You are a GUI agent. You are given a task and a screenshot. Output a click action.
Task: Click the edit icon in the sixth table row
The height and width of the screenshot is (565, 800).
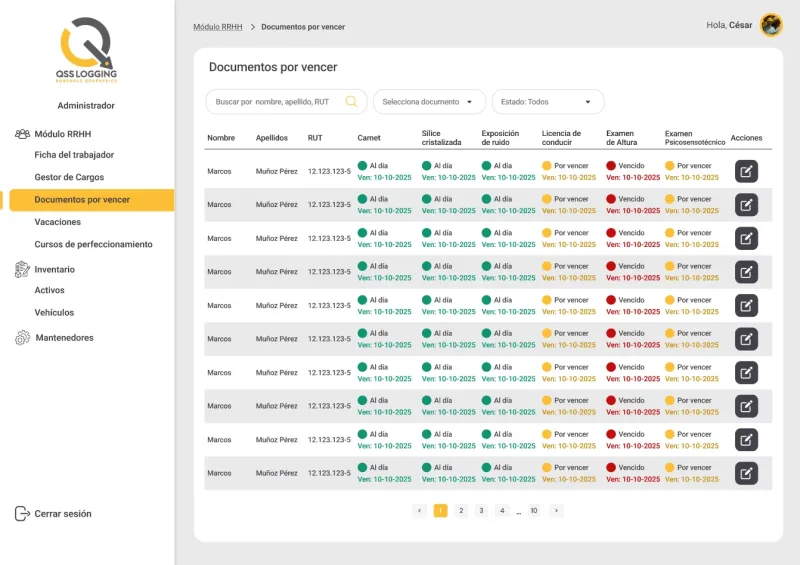click(746, 339)
